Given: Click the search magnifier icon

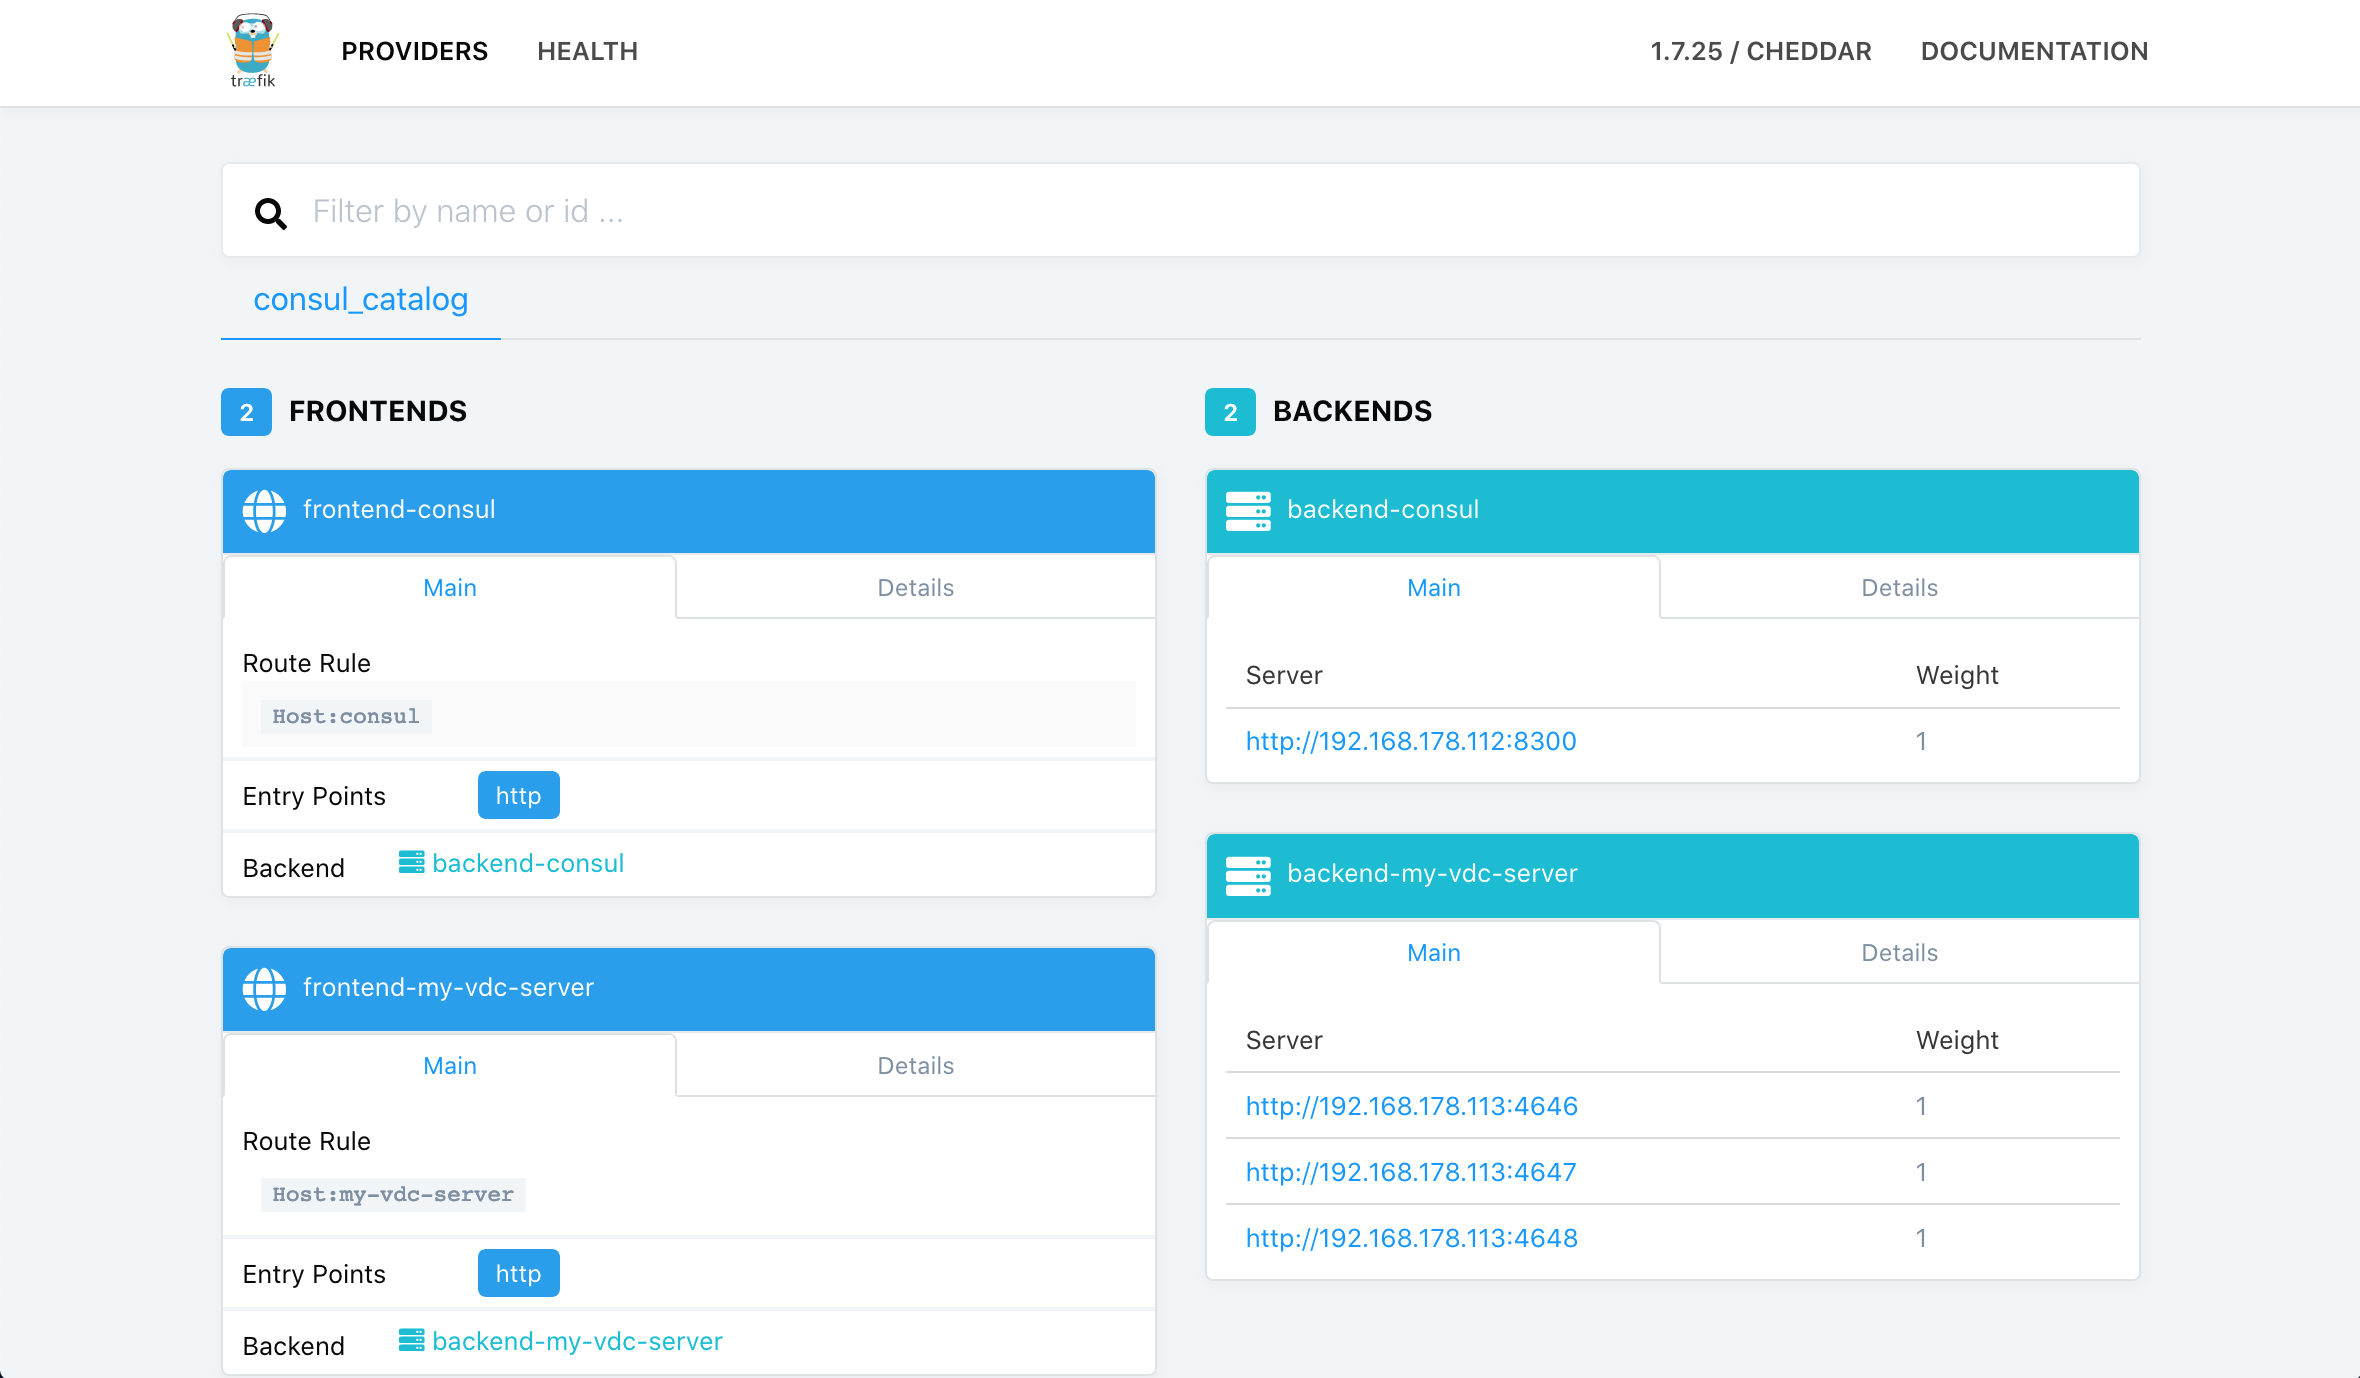Looking at the screenshot, I should (x=270, y=213).
